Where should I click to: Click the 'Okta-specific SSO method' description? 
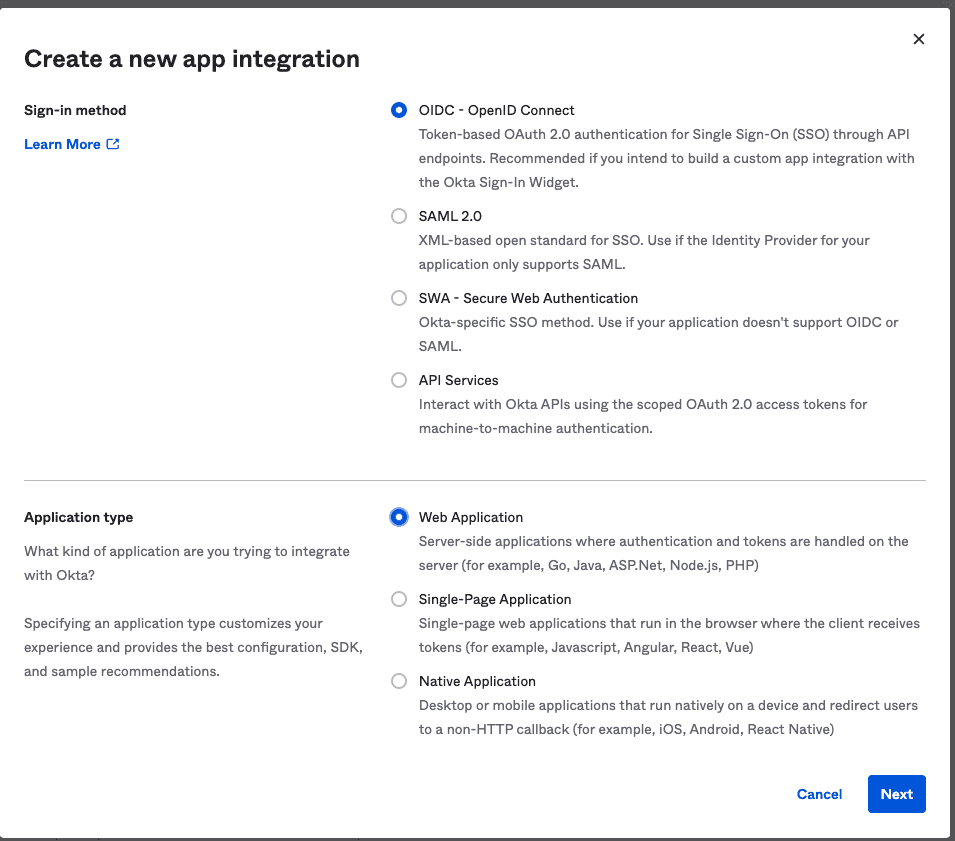[658, 334]
